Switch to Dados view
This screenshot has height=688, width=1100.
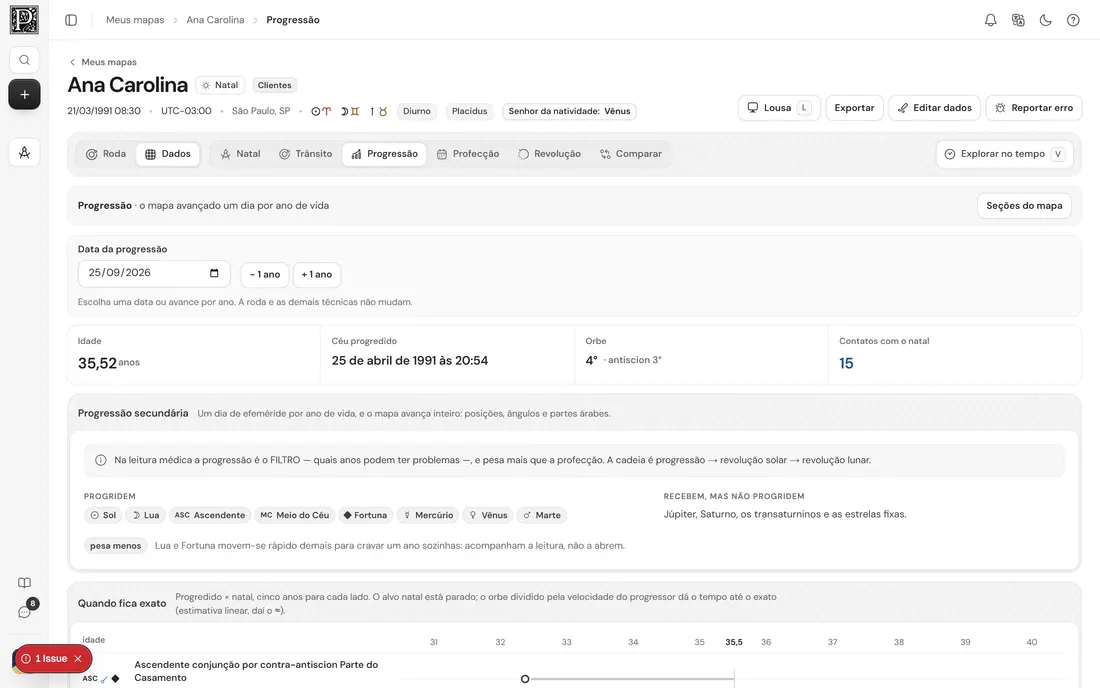(168, 154)
